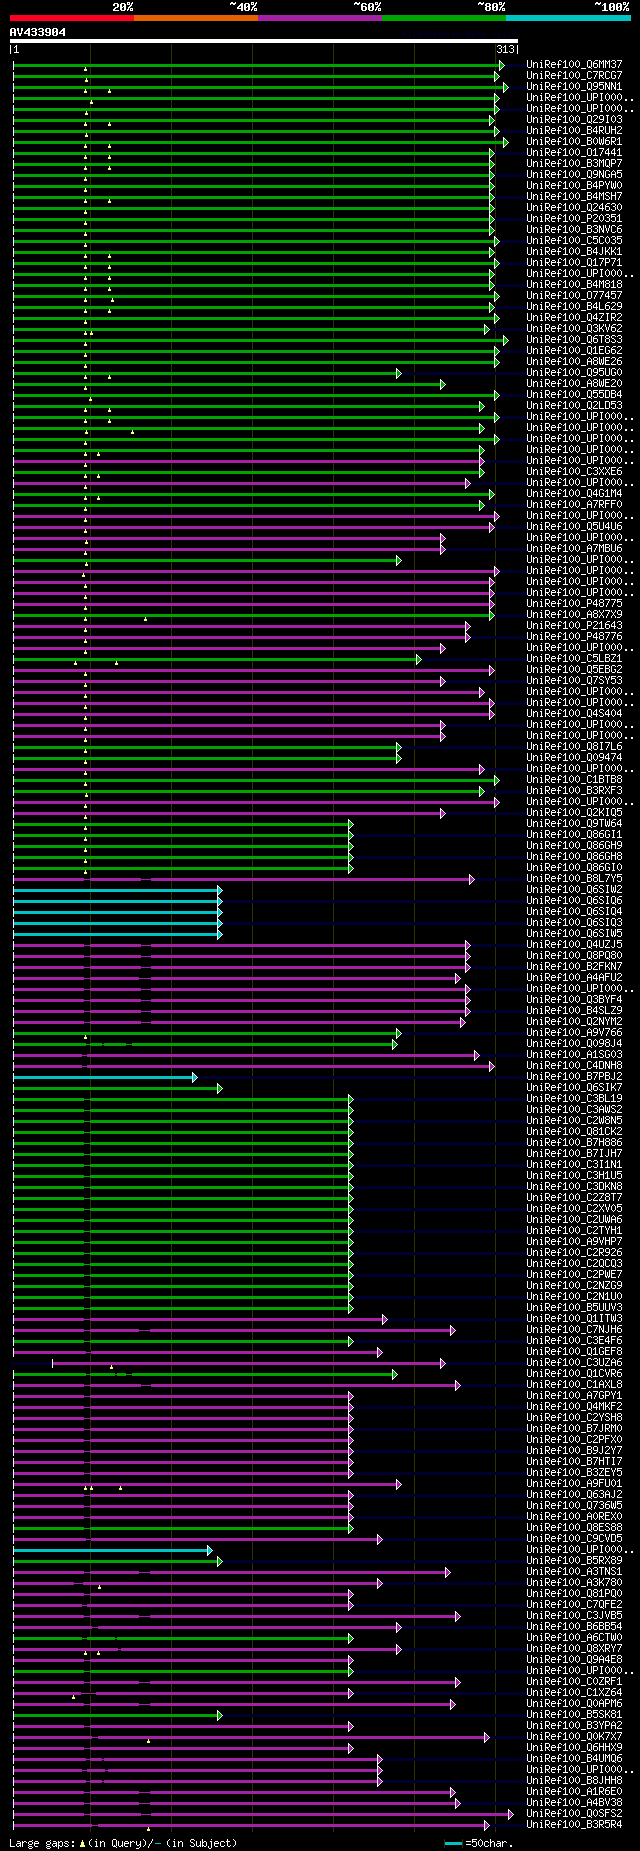This screenshot has width=640, height=1851.
Task: Select label UniRef100_Q17P71
Action: pos(574,263)
